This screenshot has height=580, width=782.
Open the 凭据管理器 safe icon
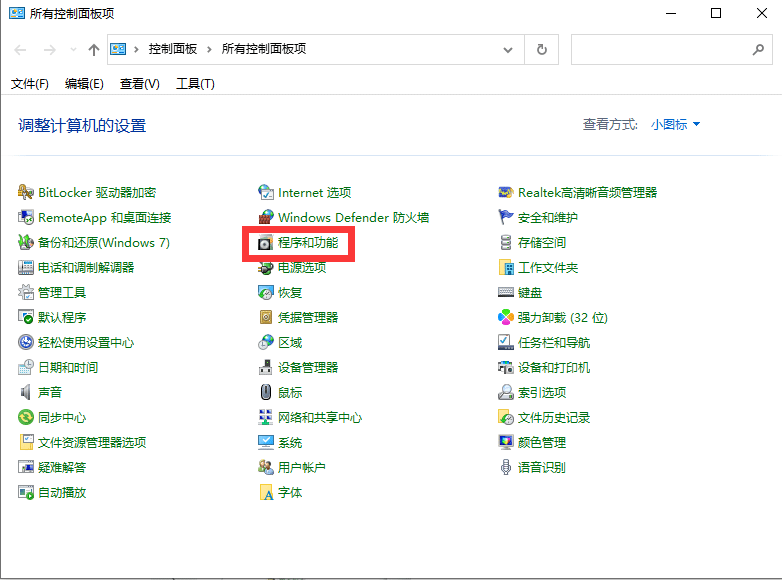tap(266, 317)
